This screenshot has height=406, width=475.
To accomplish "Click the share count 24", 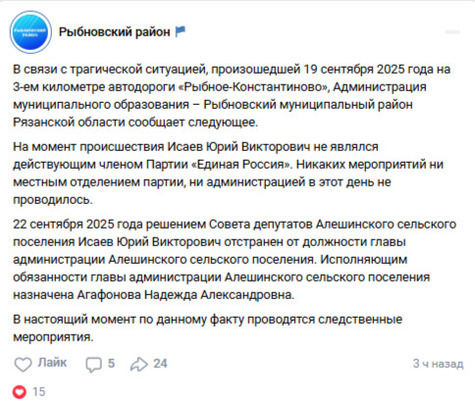I will tap(160, 363).
